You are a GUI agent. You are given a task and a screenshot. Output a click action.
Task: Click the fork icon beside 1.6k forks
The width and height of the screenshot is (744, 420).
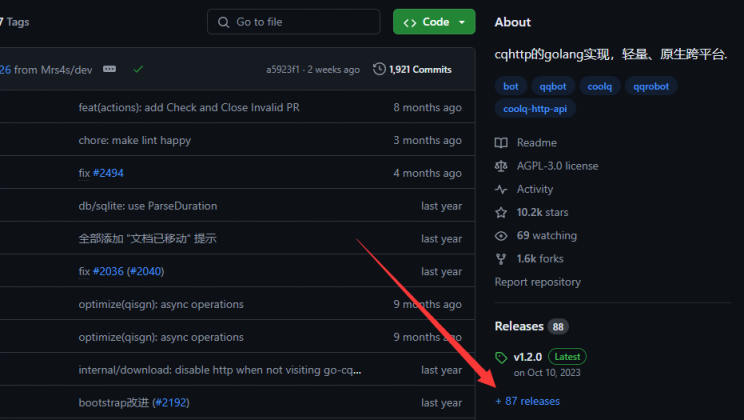501,259
